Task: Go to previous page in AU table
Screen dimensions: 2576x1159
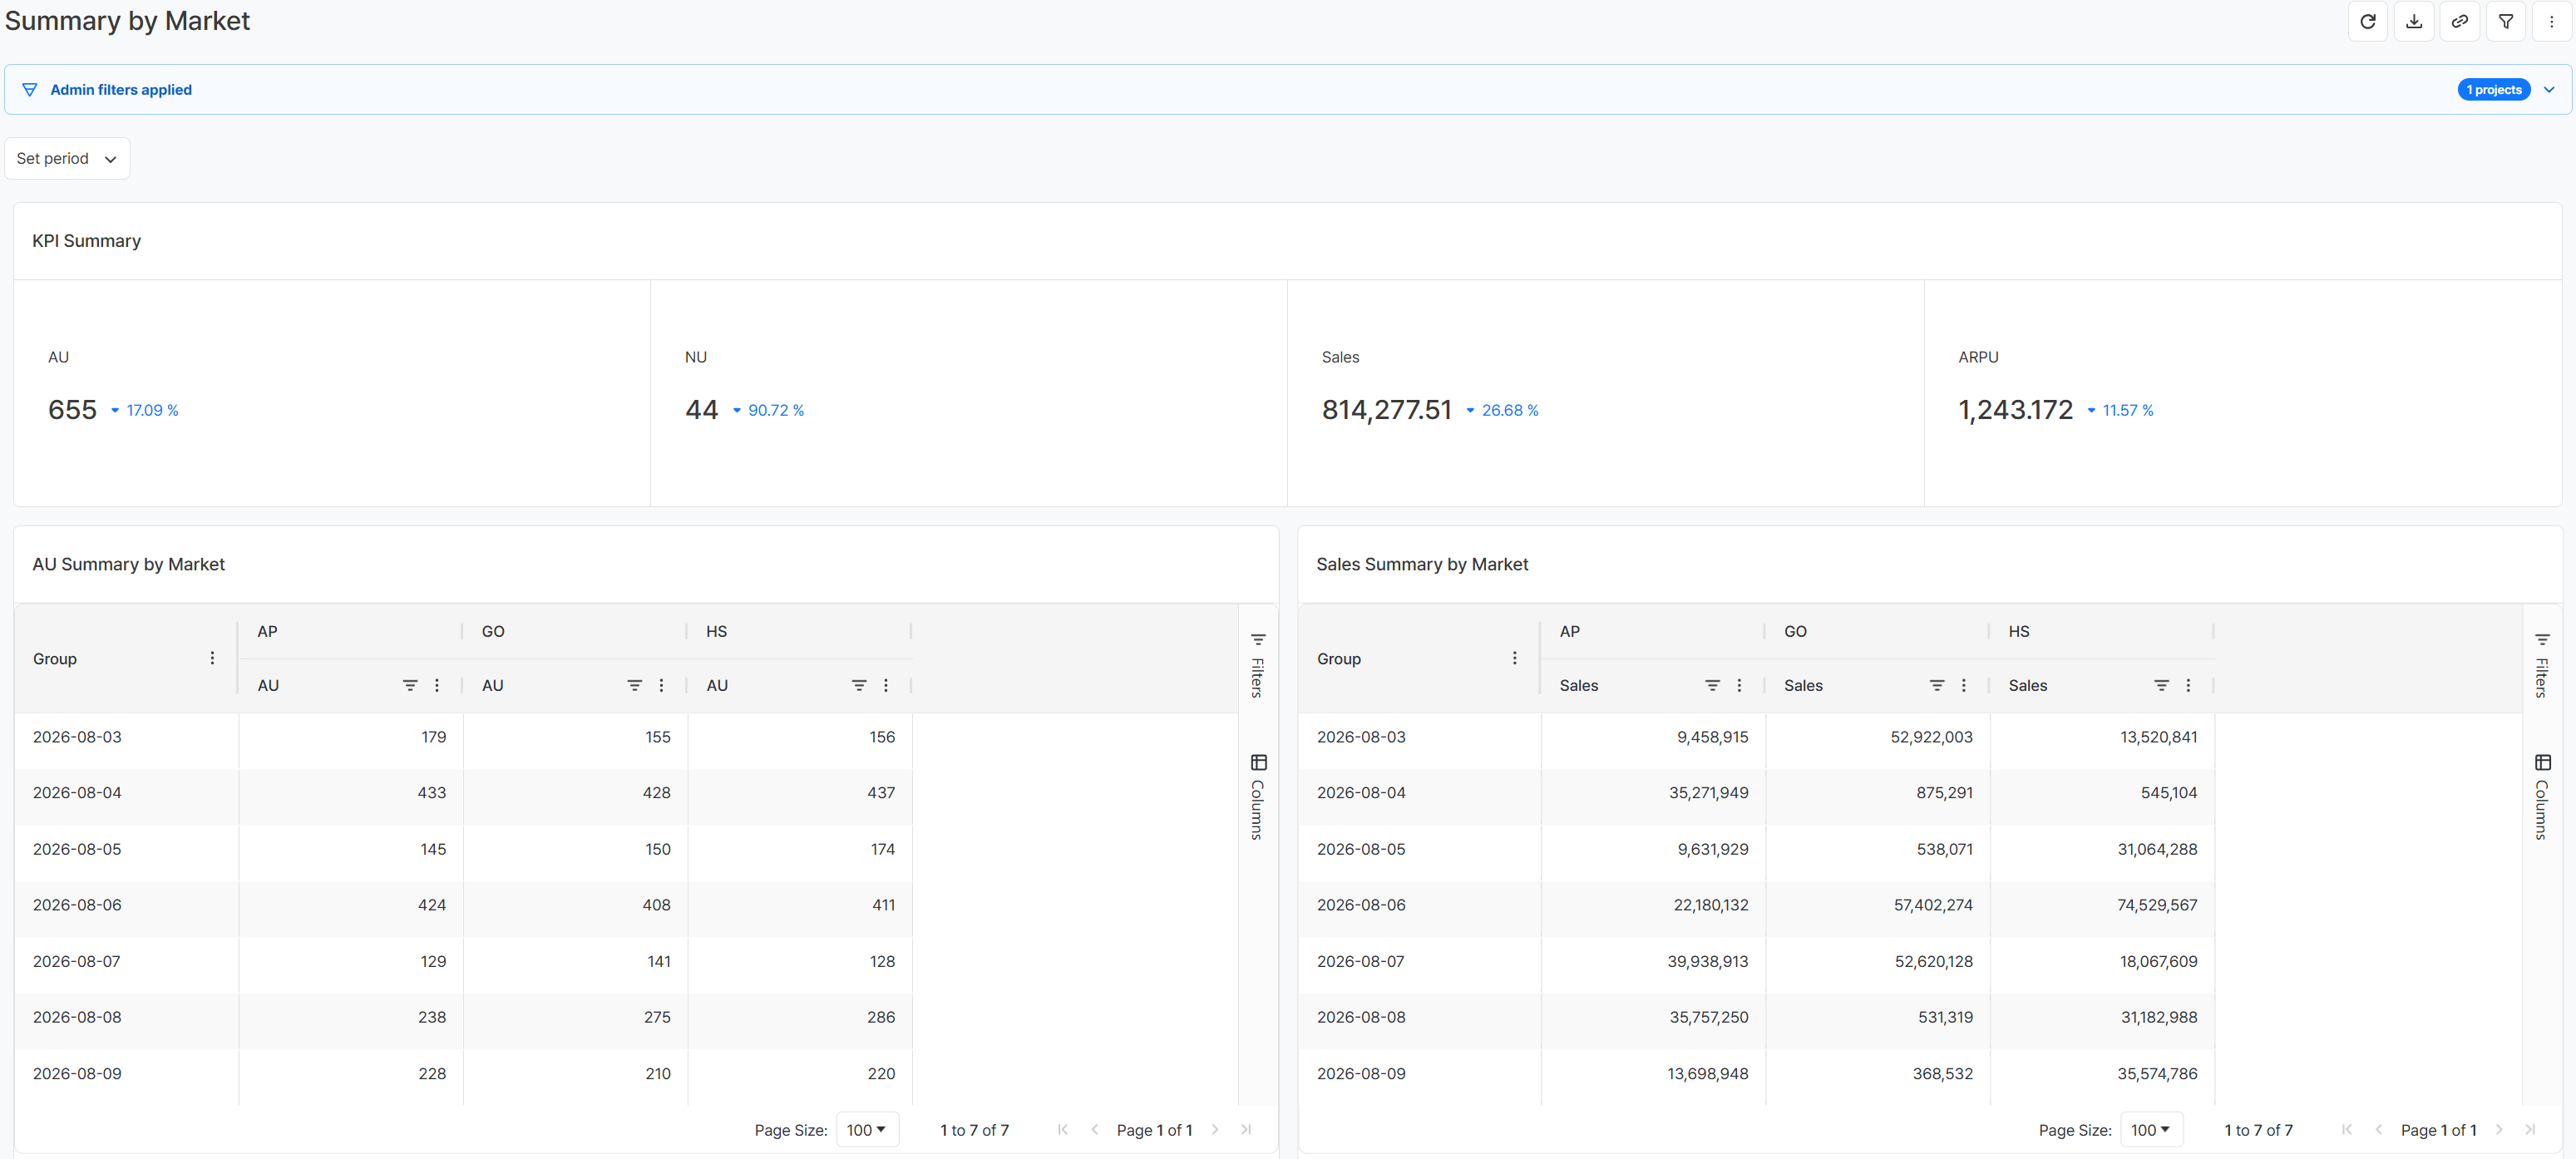Action: 1094,1130
